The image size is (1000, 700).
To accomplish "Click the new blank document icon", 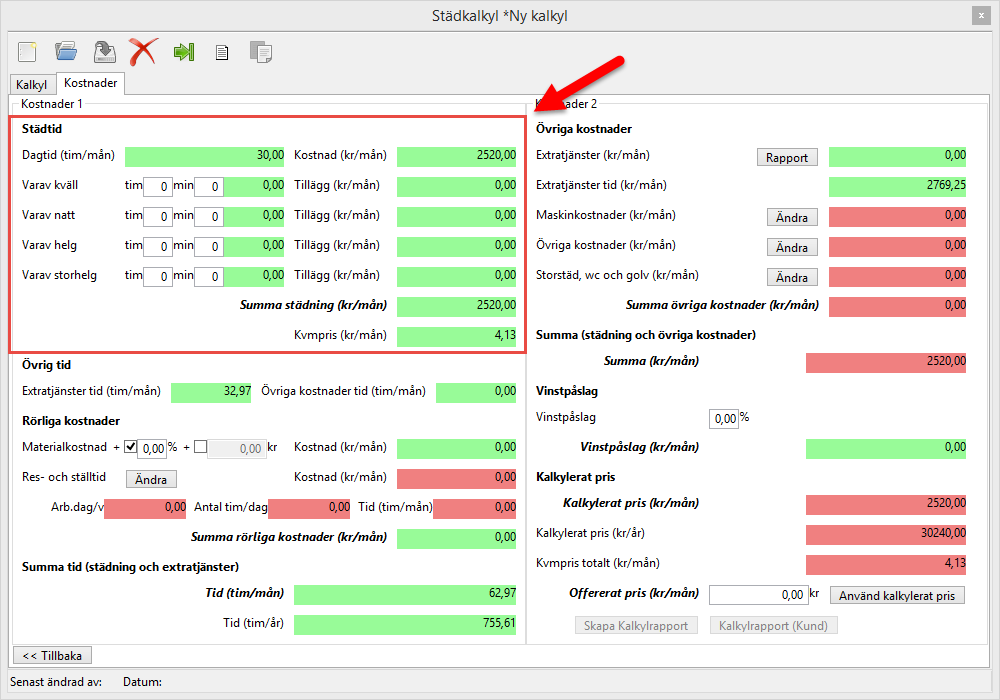I will pyautogui.click(x=27, y=52).
